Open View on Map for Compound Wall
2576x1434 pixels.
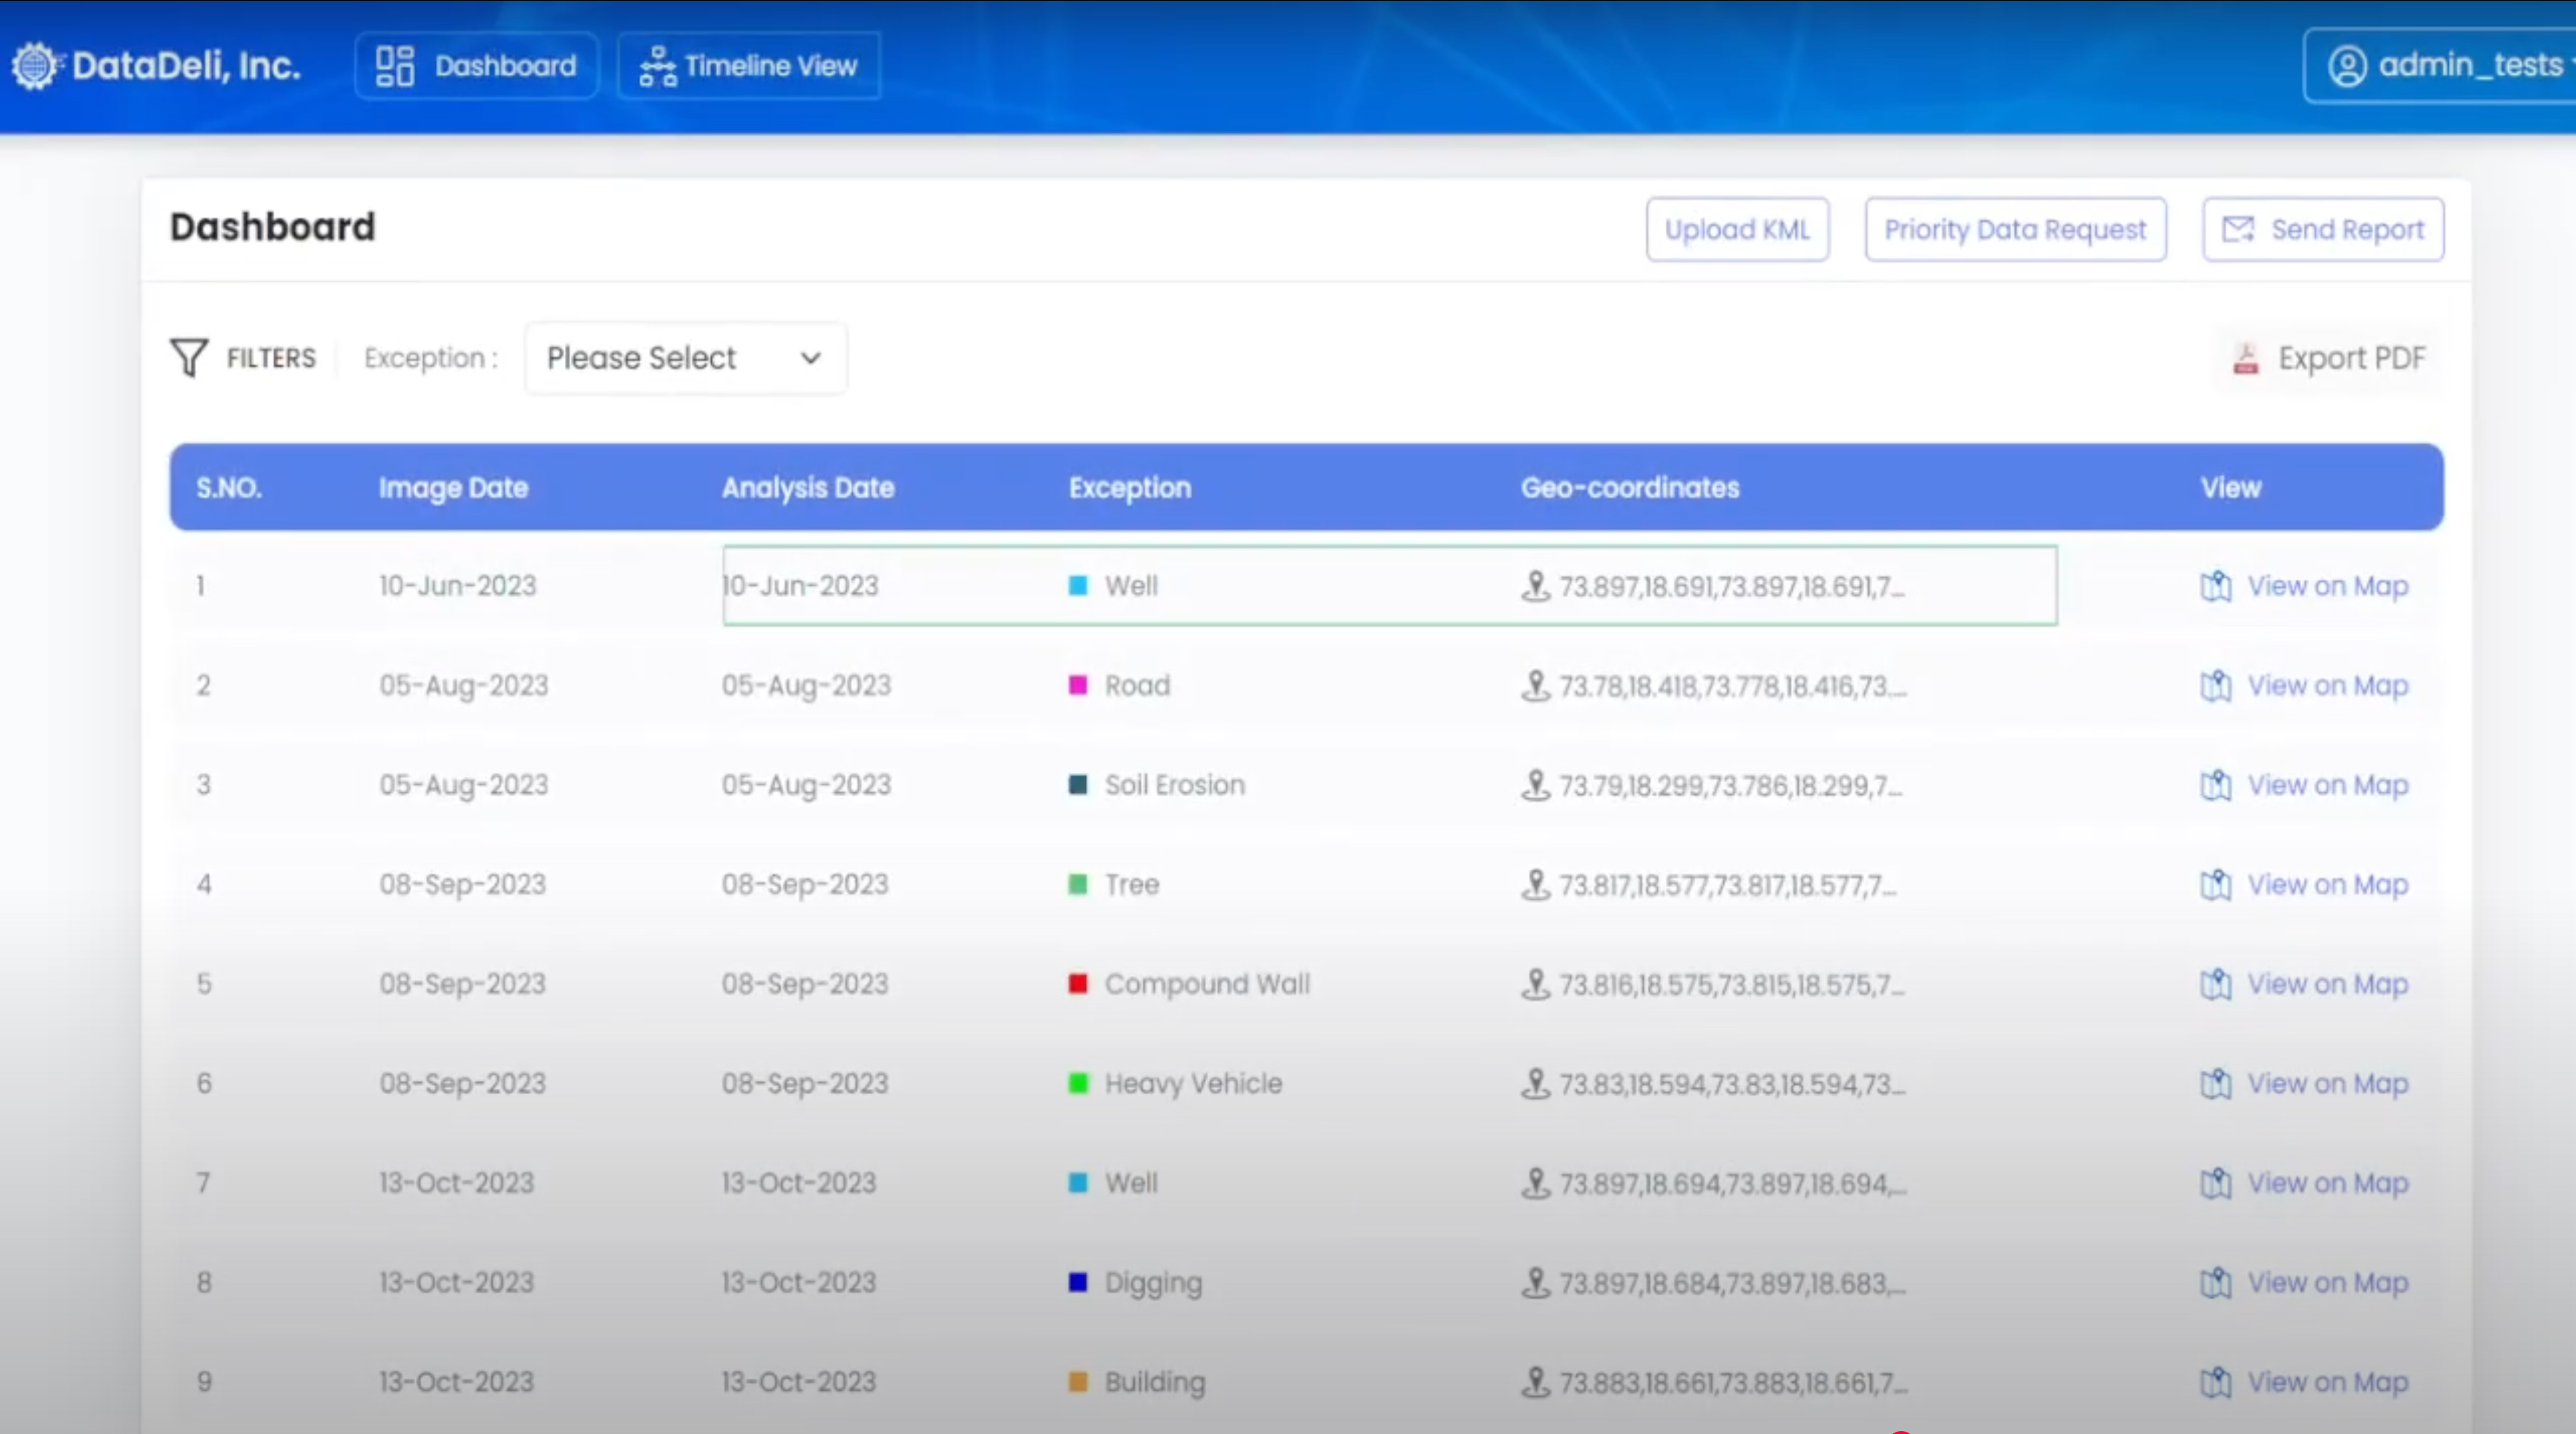point(2326,984)
